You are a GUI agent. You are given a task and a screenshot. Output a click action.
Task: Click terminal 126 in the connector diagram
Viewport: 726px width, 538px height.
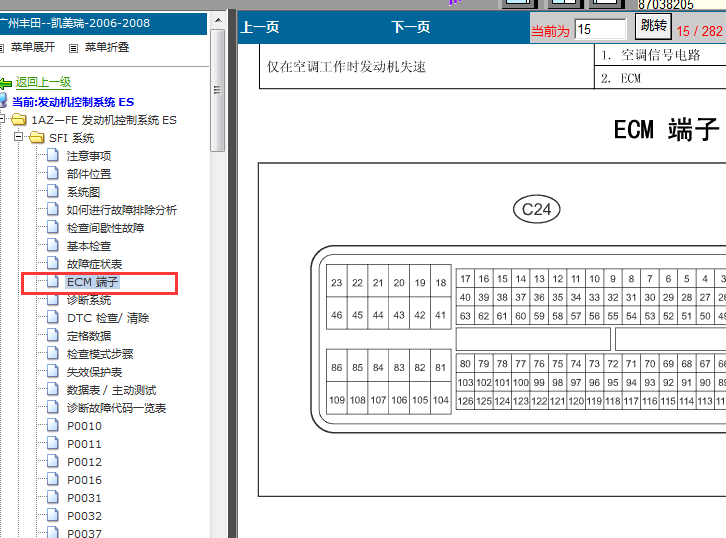pyautogui.click(x=465, y=401)
